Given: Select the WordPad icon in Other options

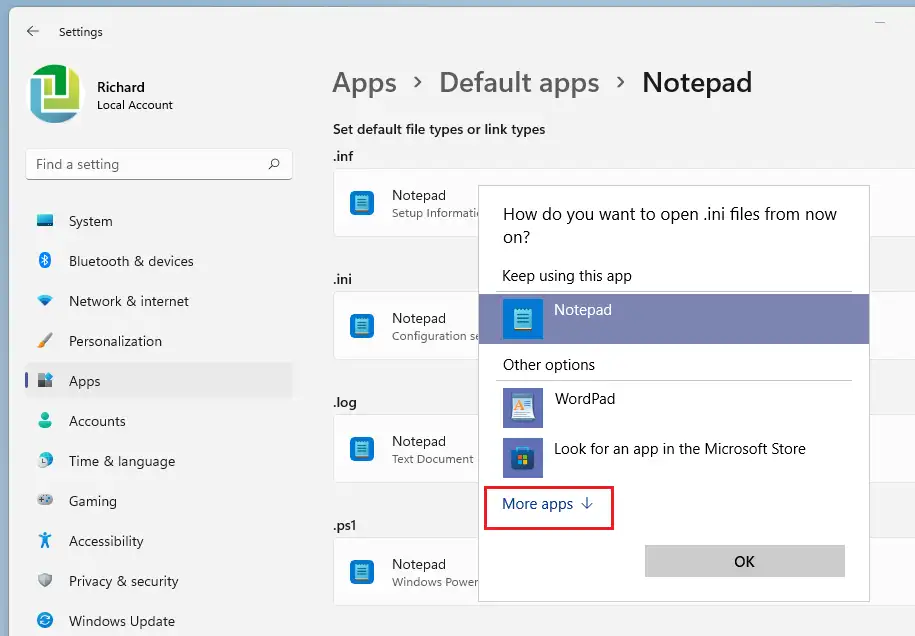Looking at the screenshot, I should click(x=523, y=408).
